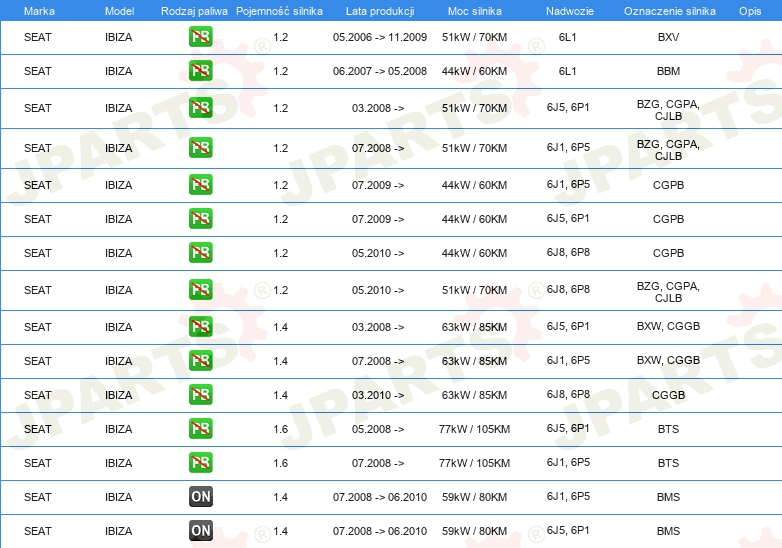Select engine code BXV
Viewport: 782px width, 548px height.
pyautogui.click(x=668, y=37)
